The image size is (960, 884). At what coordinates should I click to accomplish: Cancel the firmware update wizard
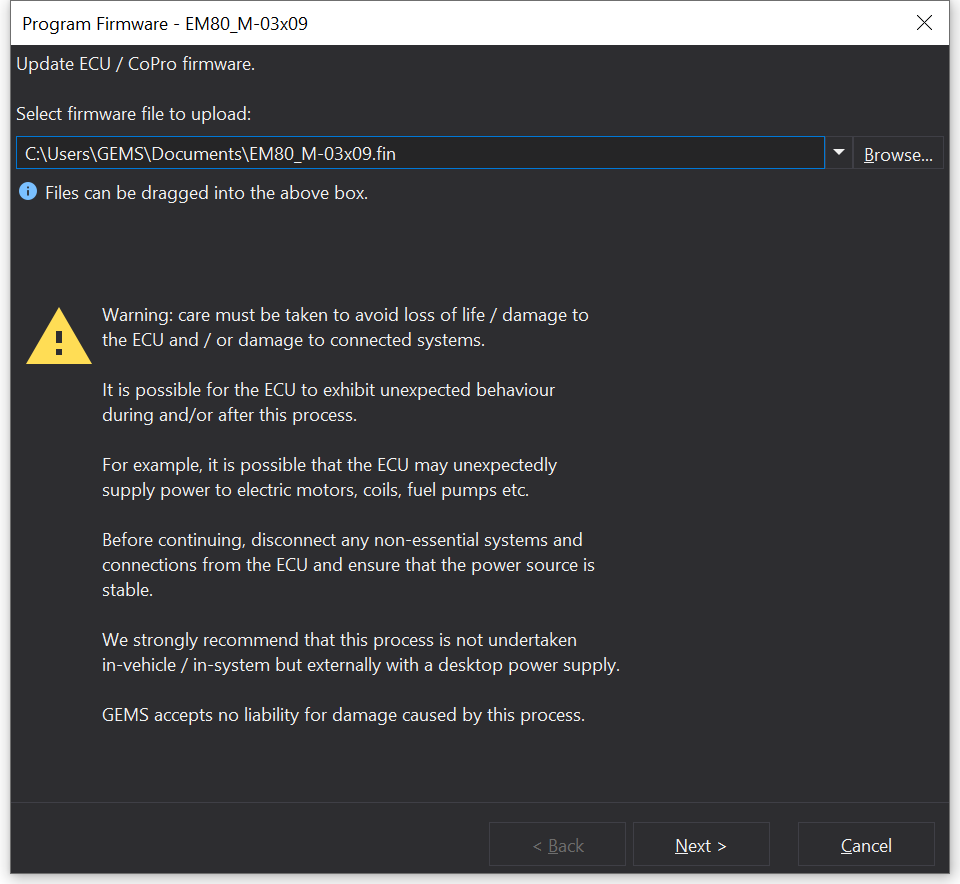coord(866,845)
